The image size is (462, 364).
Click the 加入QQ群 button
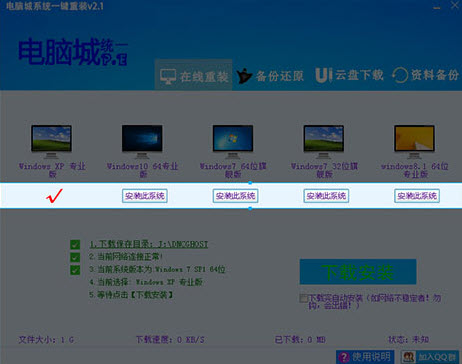[x=430, y=357]
